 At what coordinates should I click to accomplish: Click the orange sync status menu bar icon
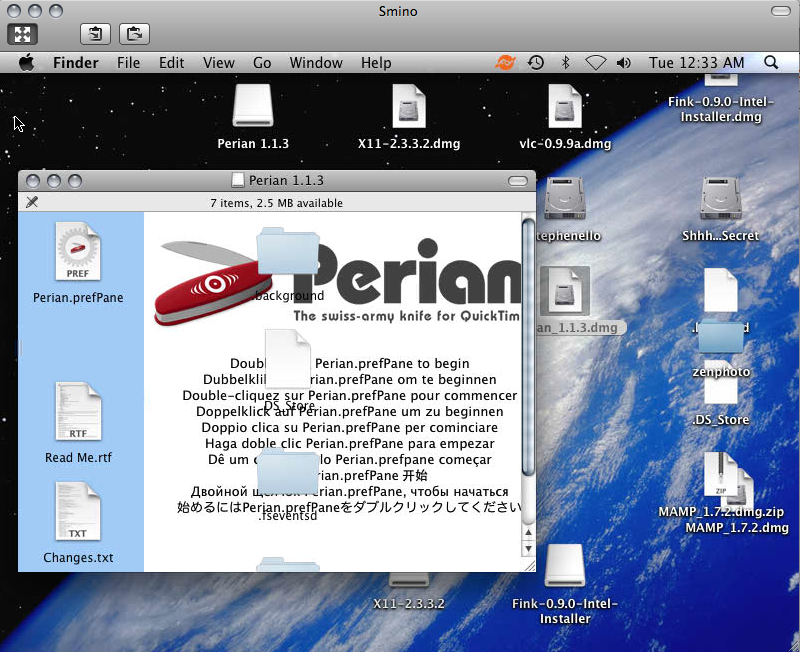[x=505, y=63]
